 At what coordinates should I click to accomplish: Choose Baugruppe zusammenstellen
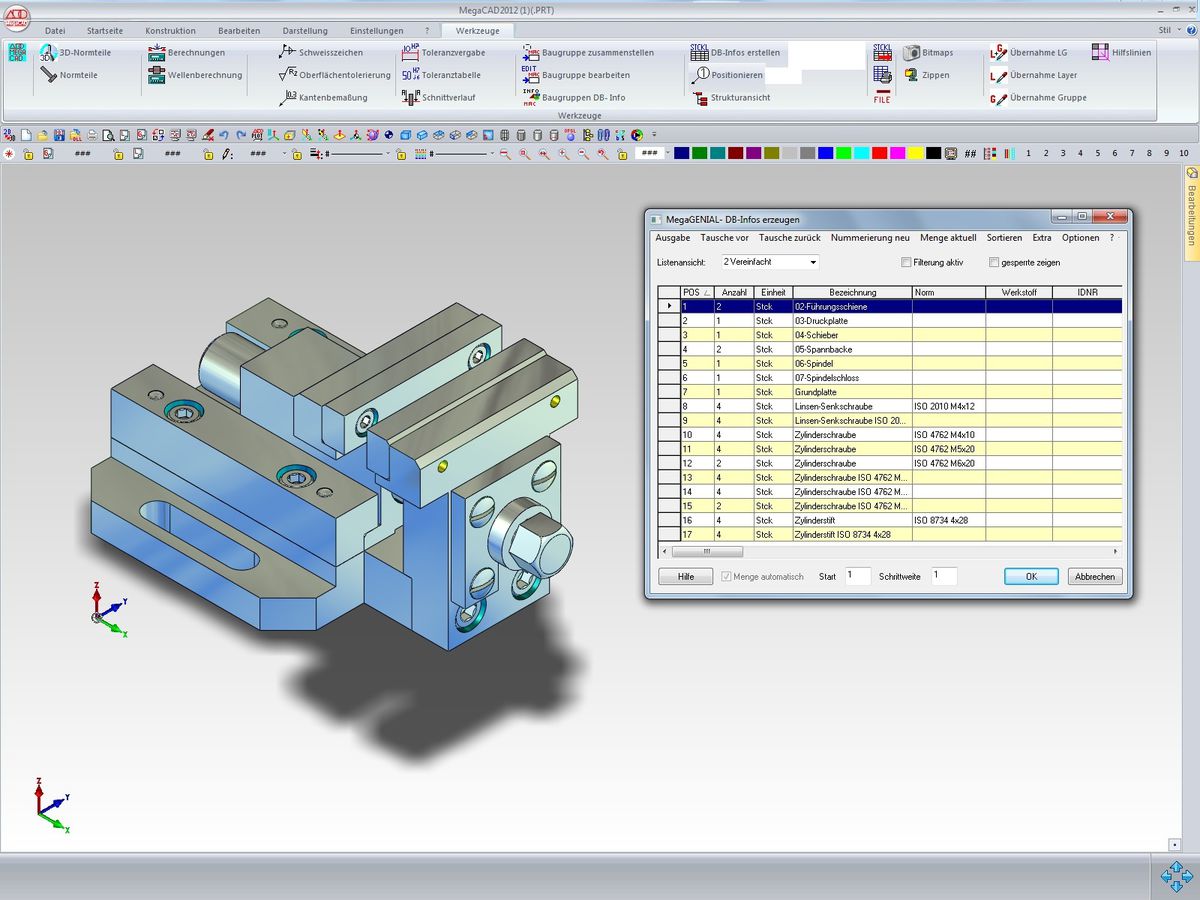pyautogui.click(x=588, y=52)
